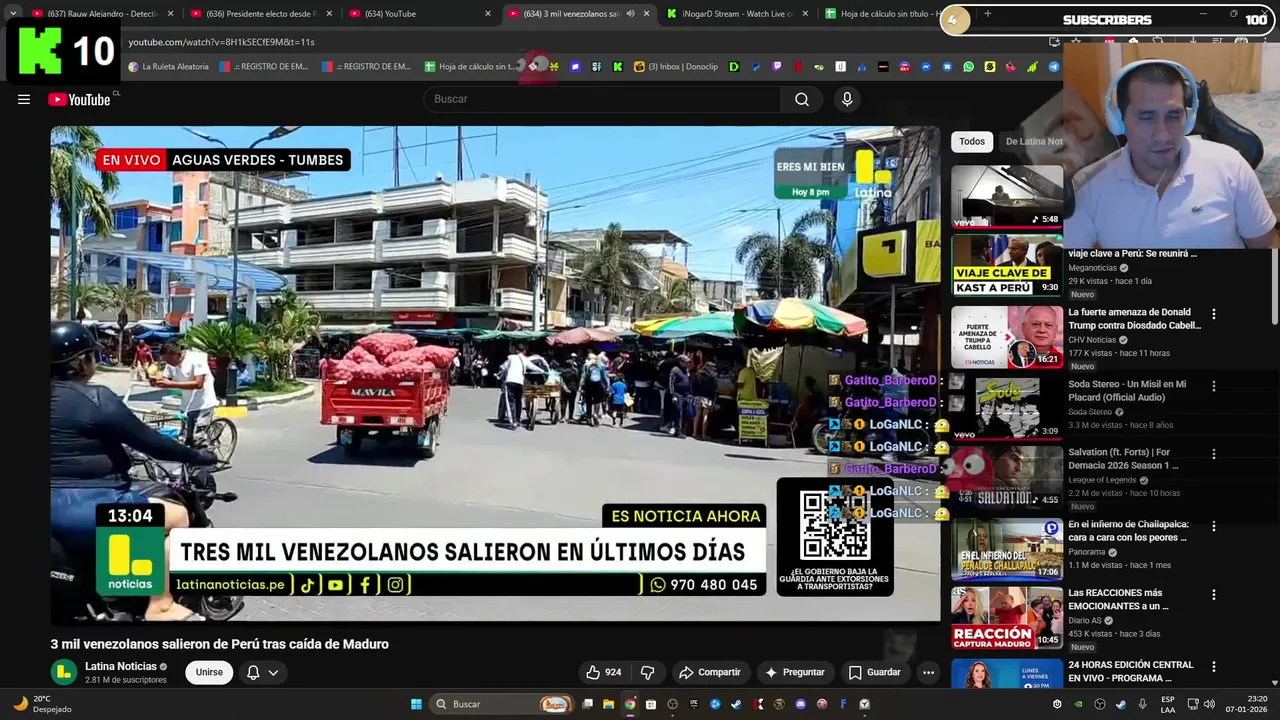Open options for Soda Stereo video
Image resolution: width=1280 pixels, height=720 pixels.
tap(1214, 386)
